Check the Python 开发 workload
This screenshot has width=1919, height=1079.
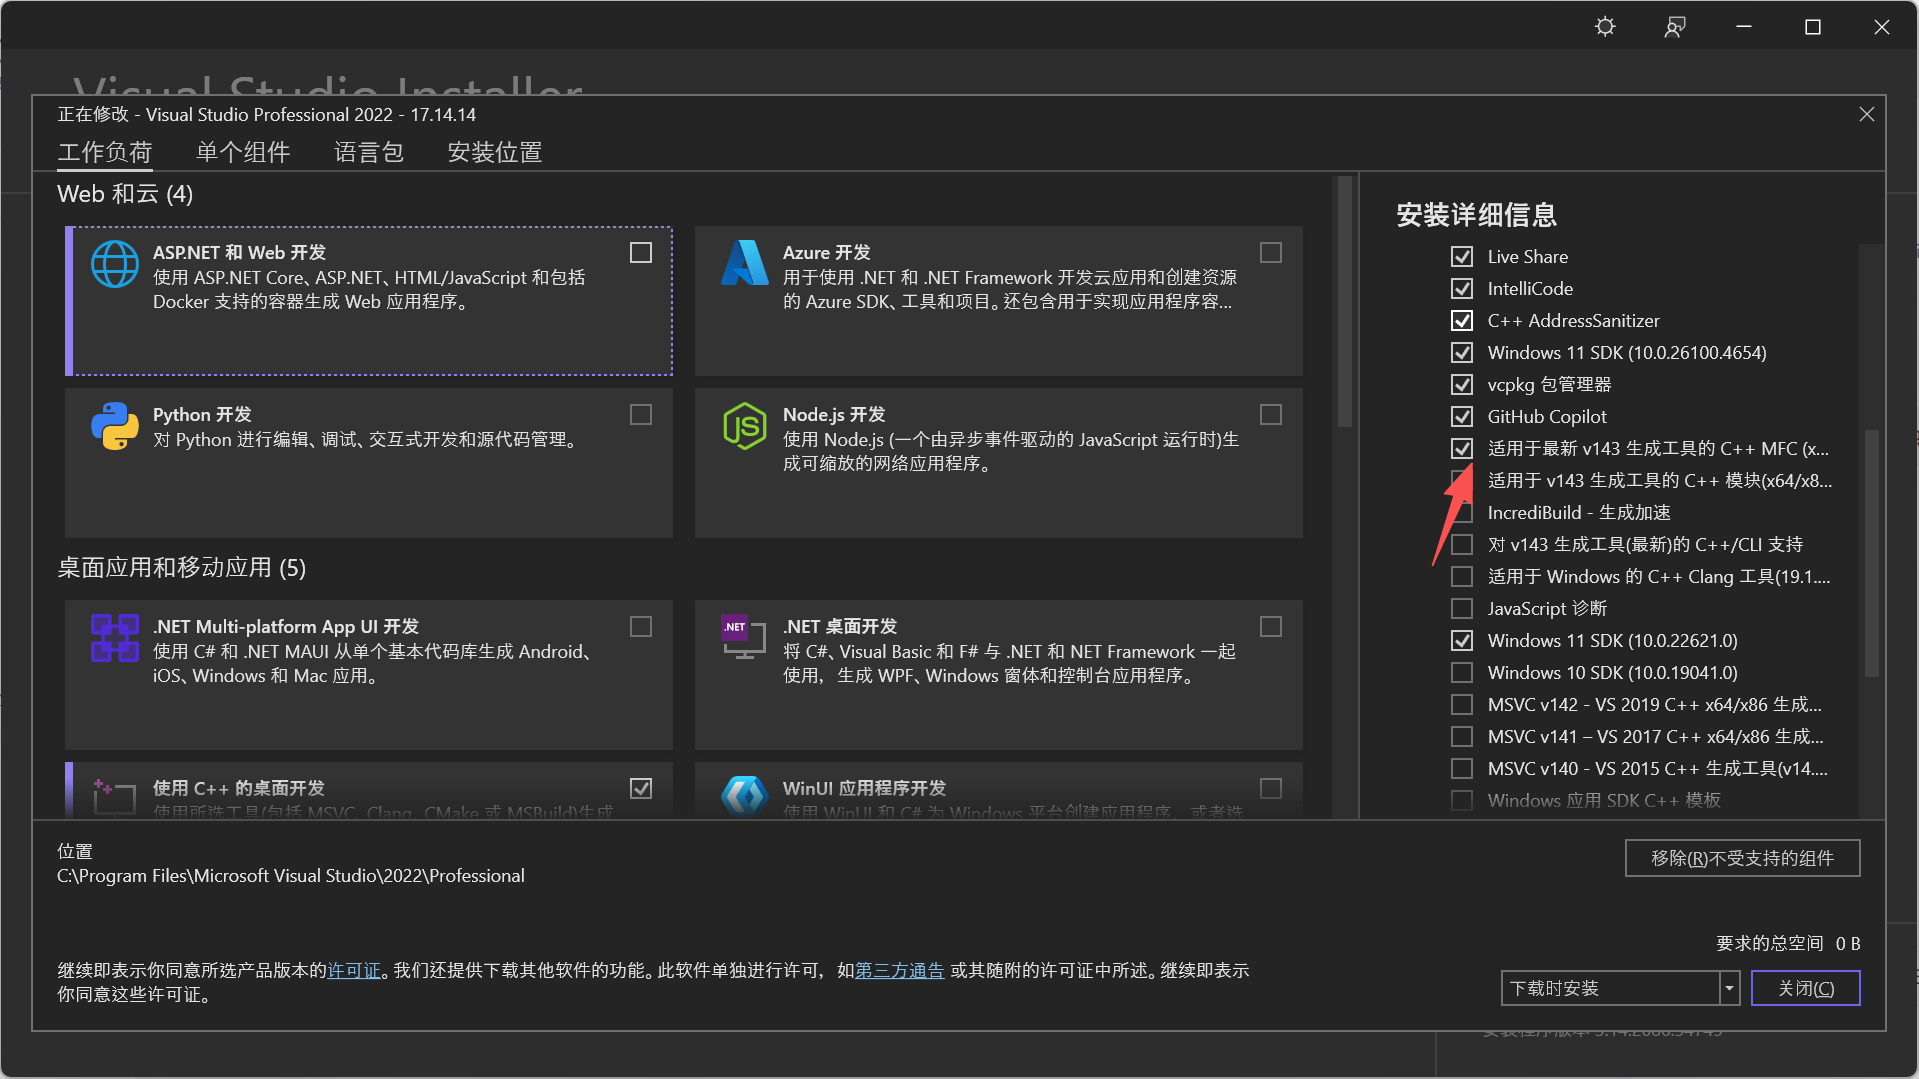pyautogui.click(x=641, y=415)
